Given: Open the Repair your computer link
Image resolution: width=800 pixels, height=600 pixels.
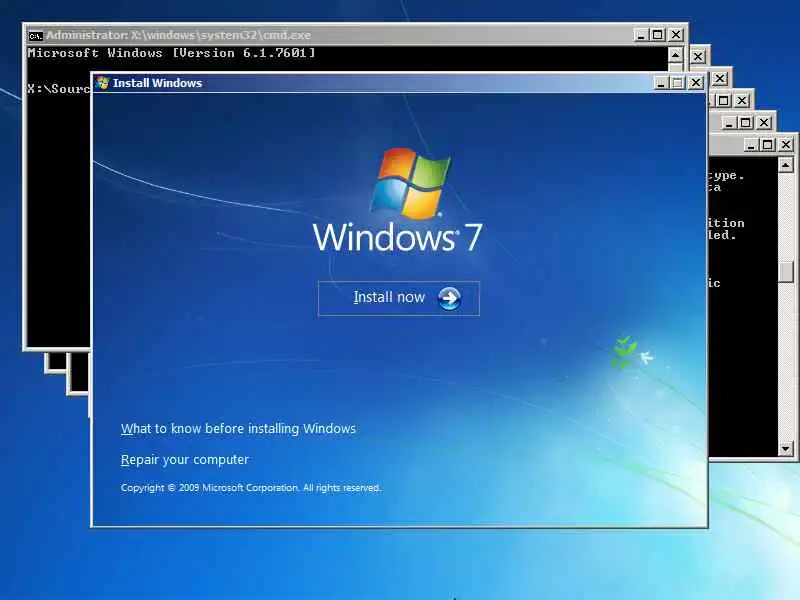Looking at the screenshot, I should (x=185, y=460).
